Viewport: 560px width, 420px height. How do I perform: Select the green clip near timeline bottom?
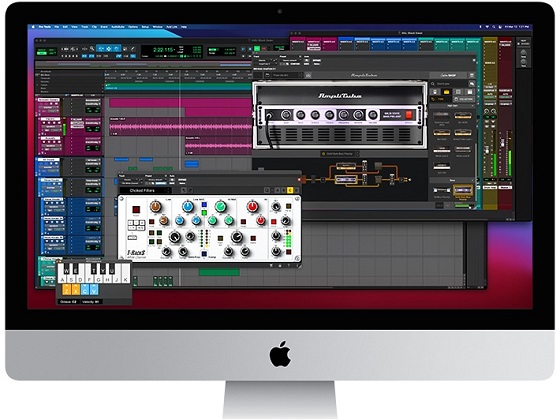(219, 273)
